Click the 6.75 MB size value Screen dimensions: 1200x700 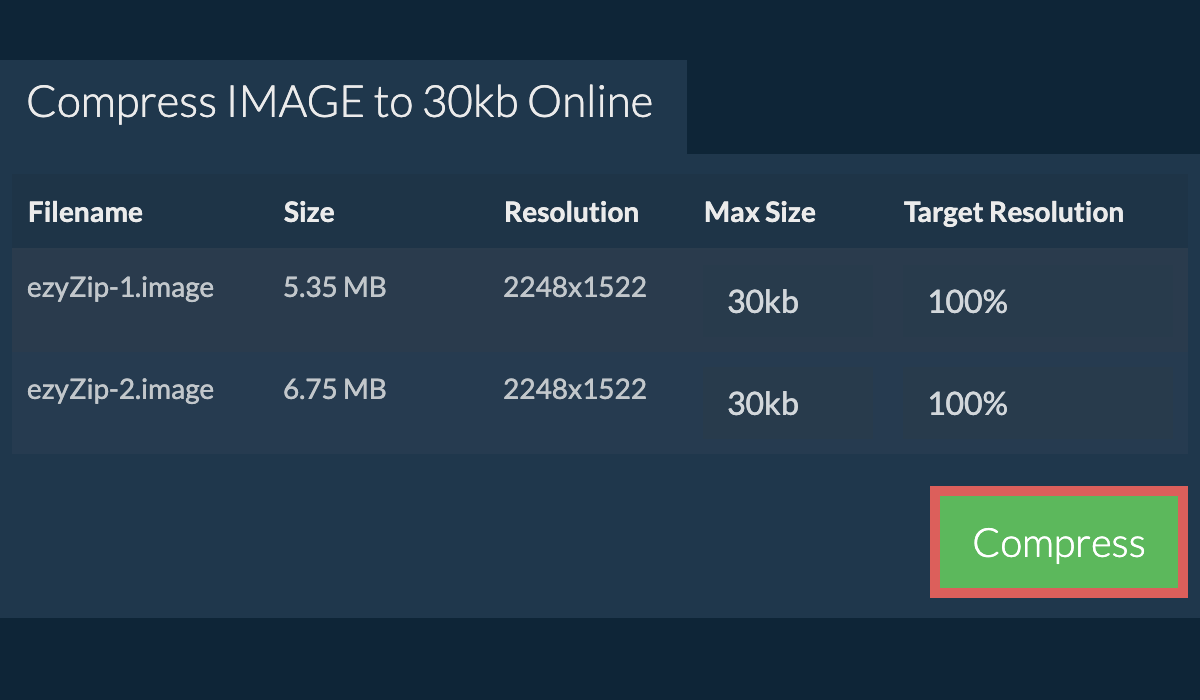coord(335,389)
